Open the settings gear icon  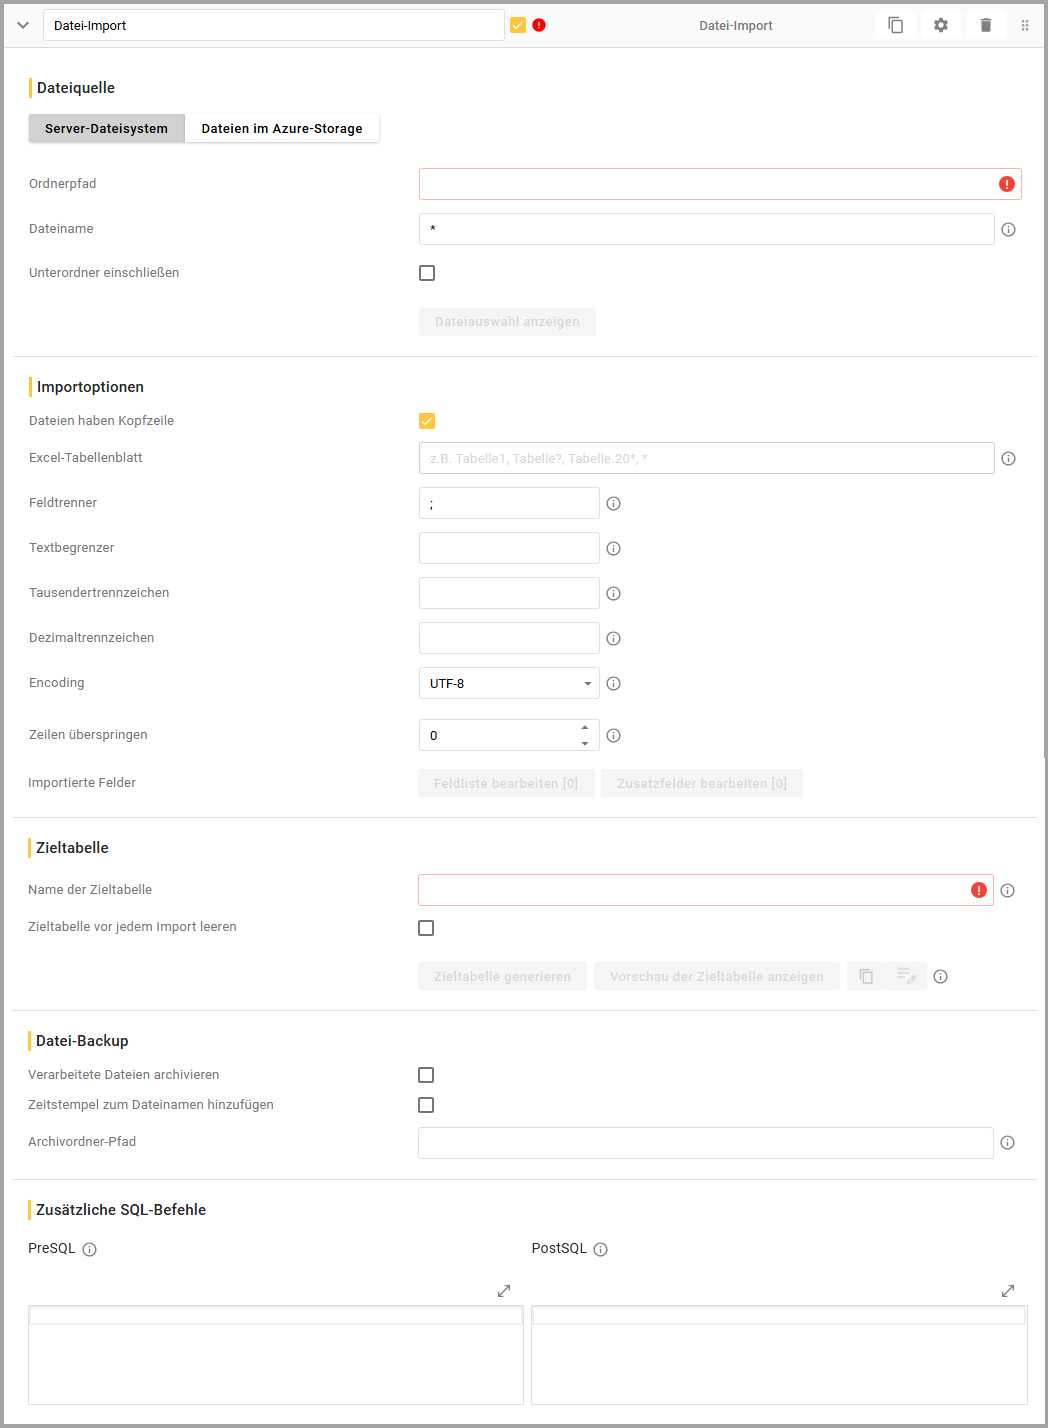click(x=940, y=25)
